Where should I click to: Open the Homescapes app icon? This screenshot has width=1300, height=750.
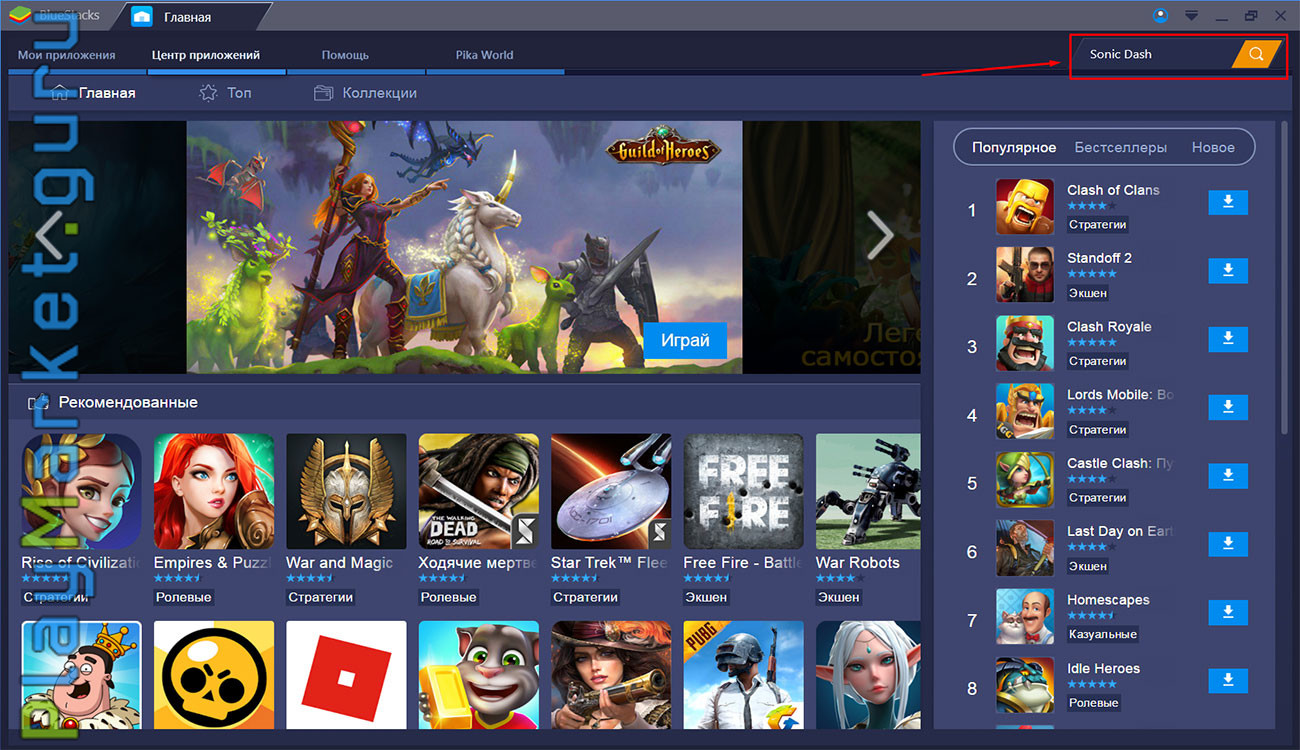1025,617
